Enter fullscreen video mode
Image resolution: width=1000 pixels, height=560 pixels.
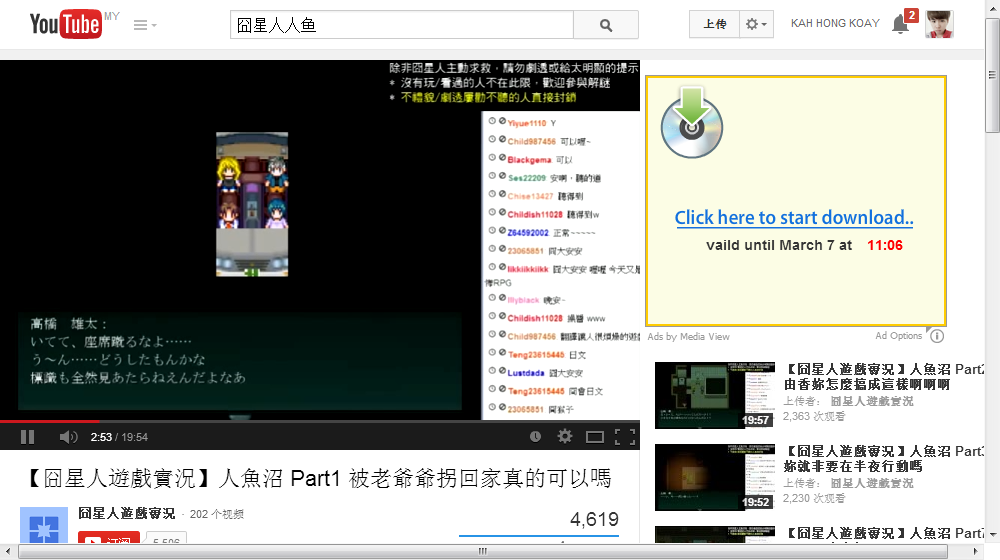click(x=625, y=437)
